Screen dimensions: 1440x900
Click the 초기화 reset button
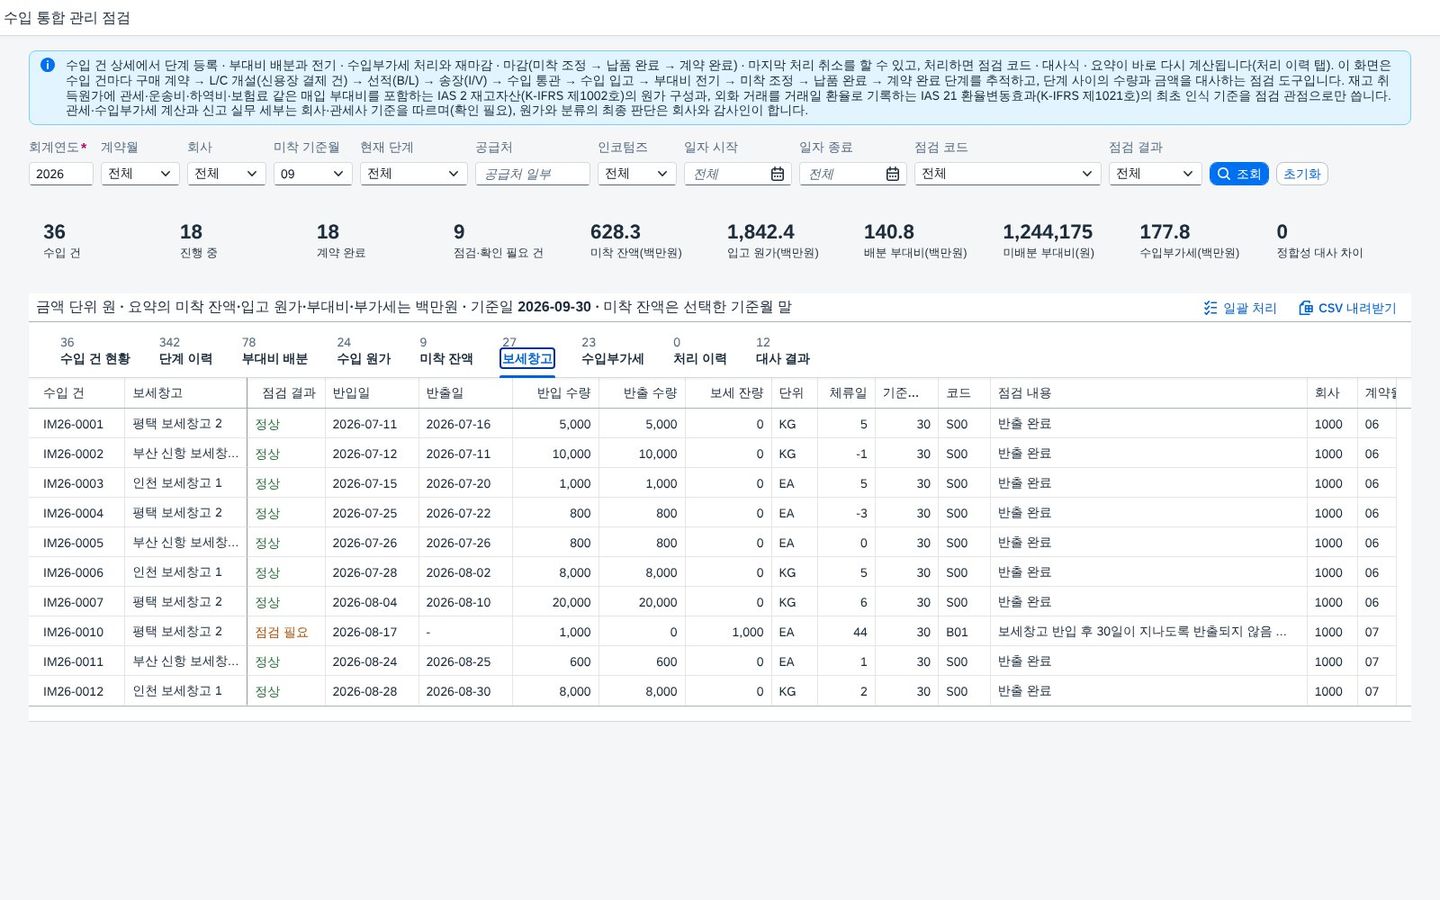[x=1302, y=174]
